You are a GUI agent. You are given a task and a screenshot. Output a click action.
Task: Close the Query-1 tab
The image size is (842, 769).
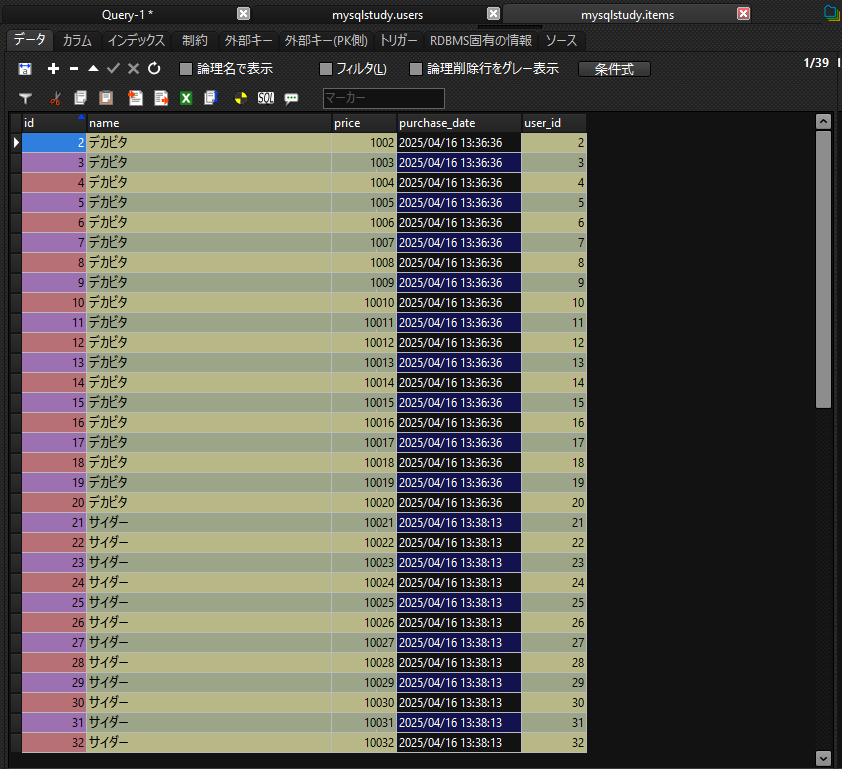[243, 13]
